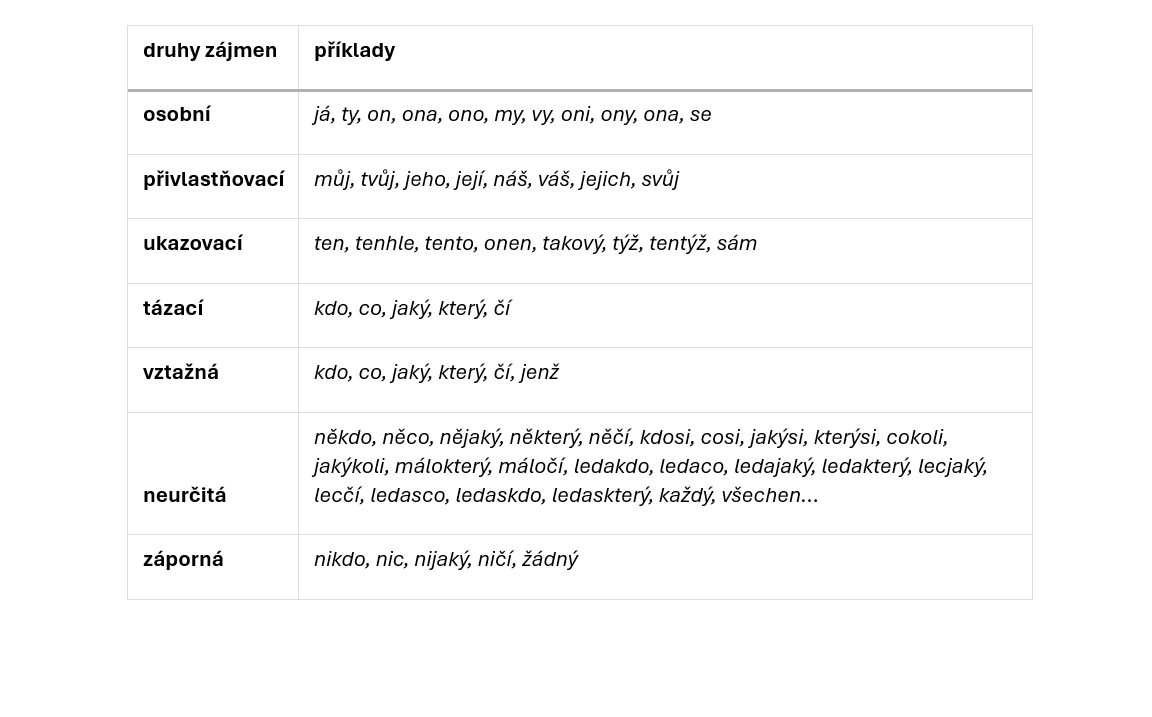Click the word "málokterý" in the neurčitá examples

click(x=441, y=466)
